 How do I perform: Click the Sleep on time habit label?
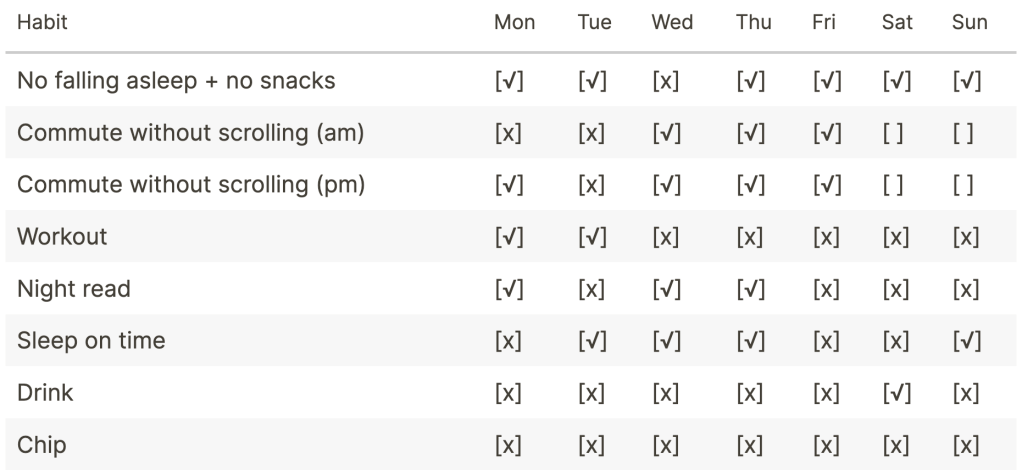(x=91, y=341)
